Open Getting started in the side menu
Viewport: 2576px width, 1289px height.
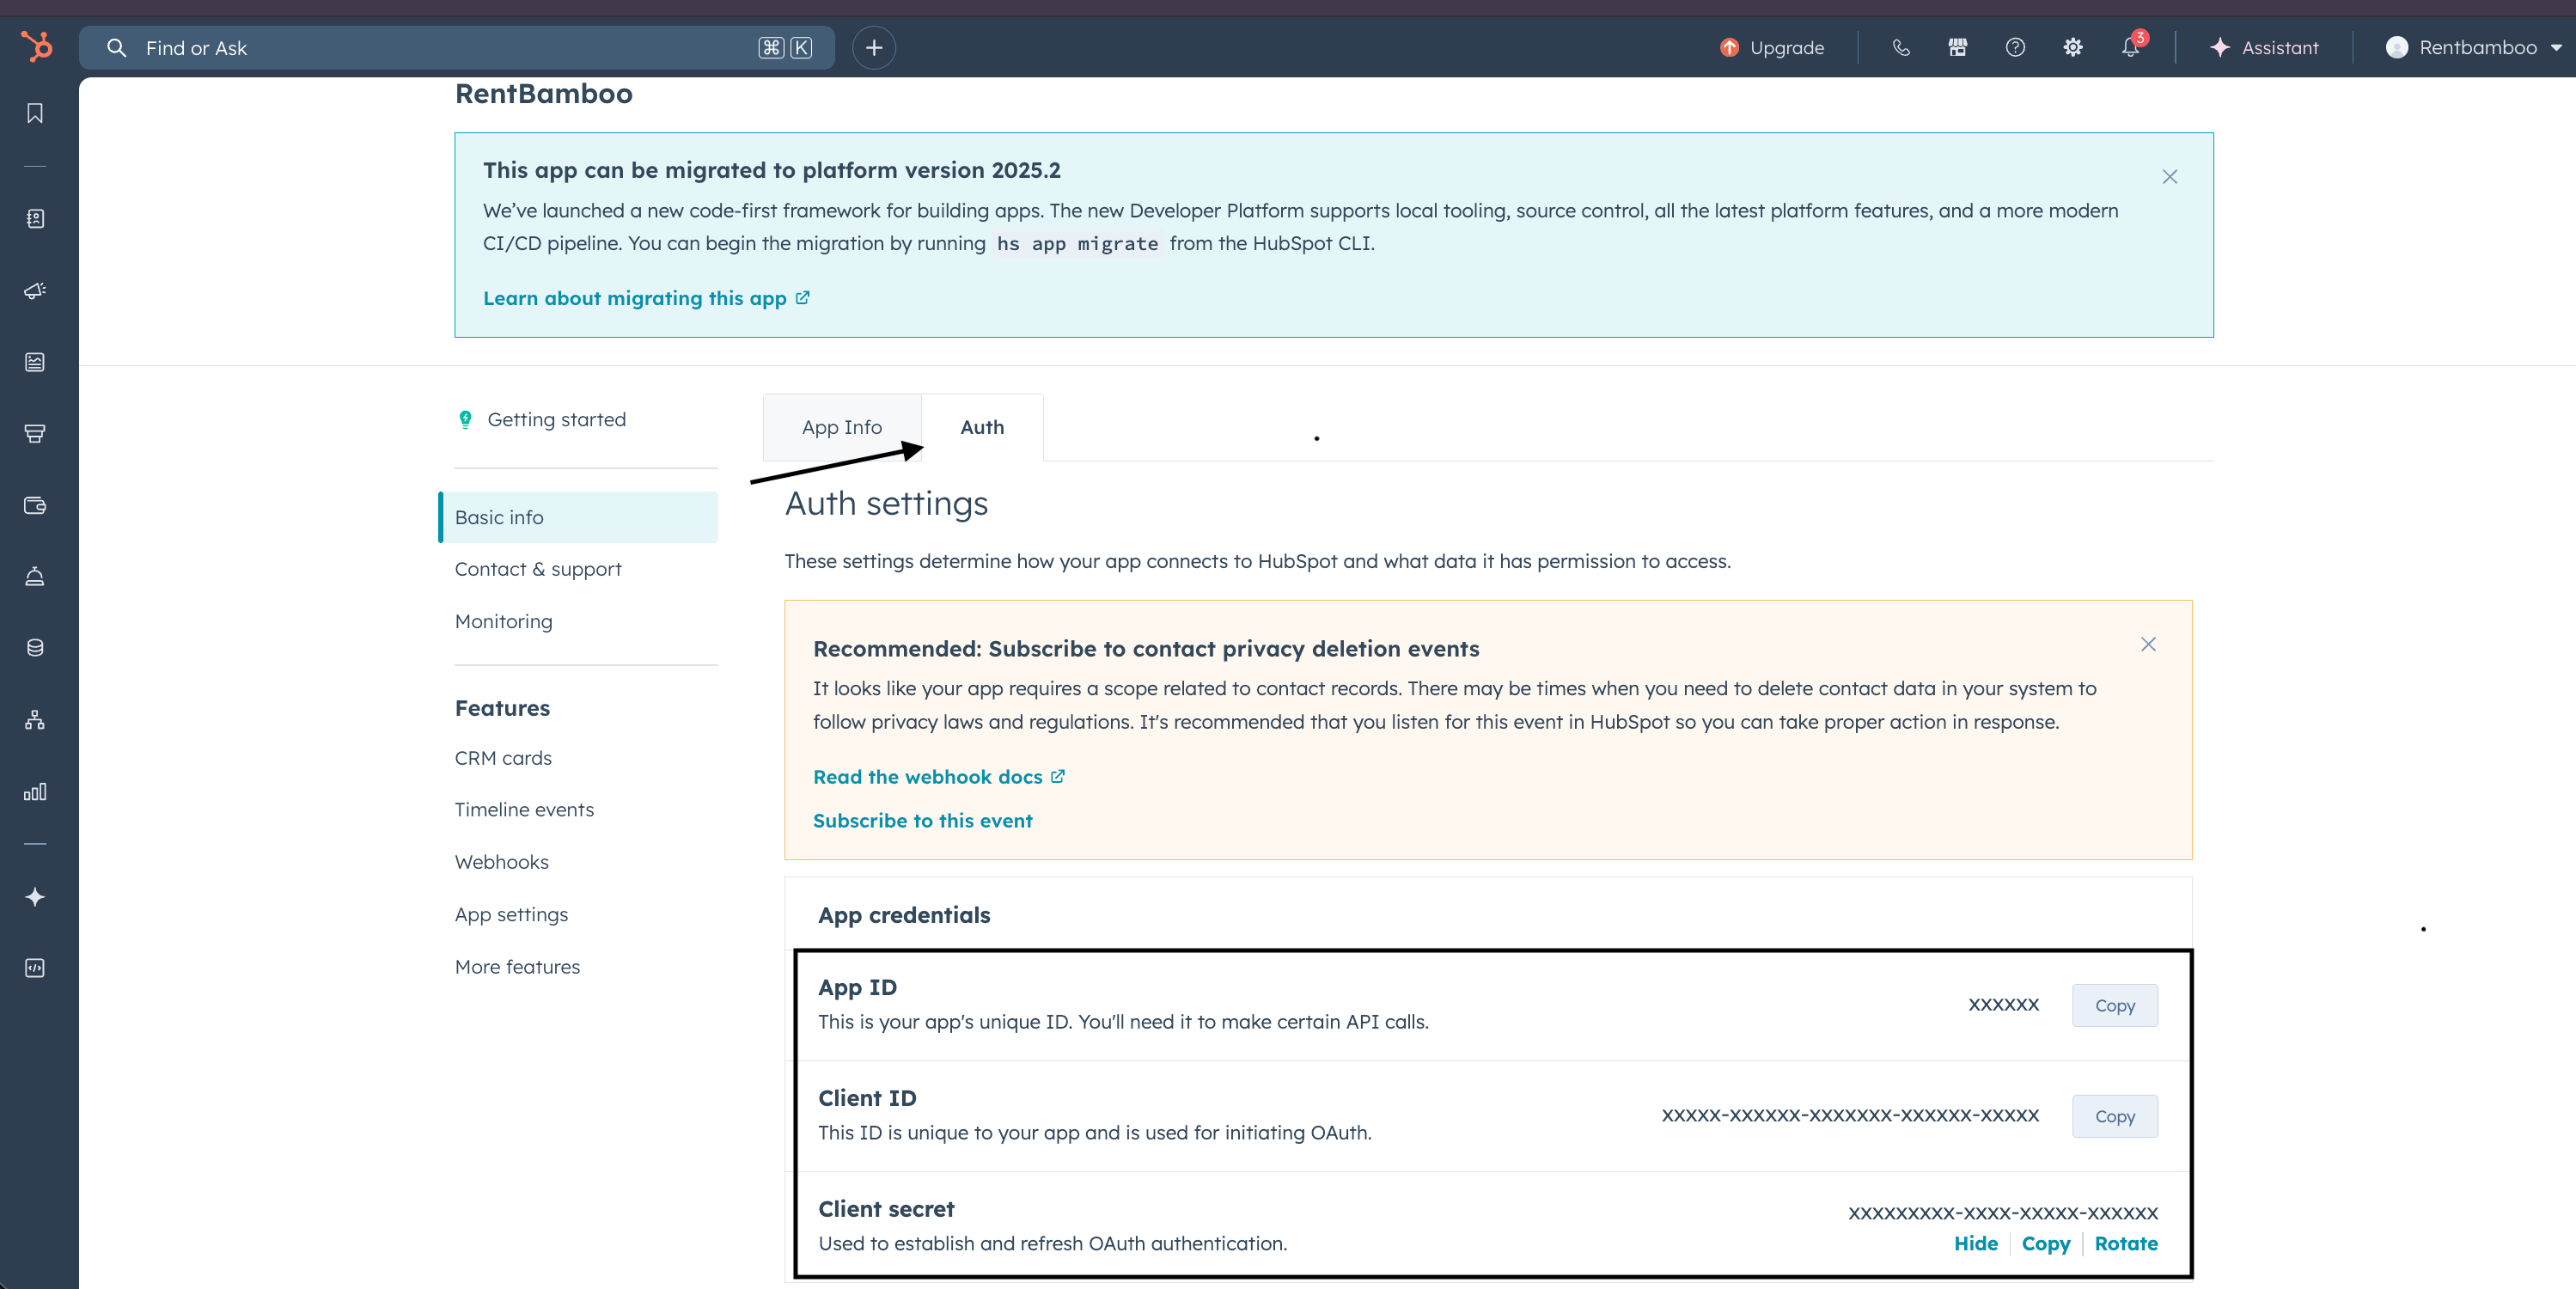click(x=557, y=420)
